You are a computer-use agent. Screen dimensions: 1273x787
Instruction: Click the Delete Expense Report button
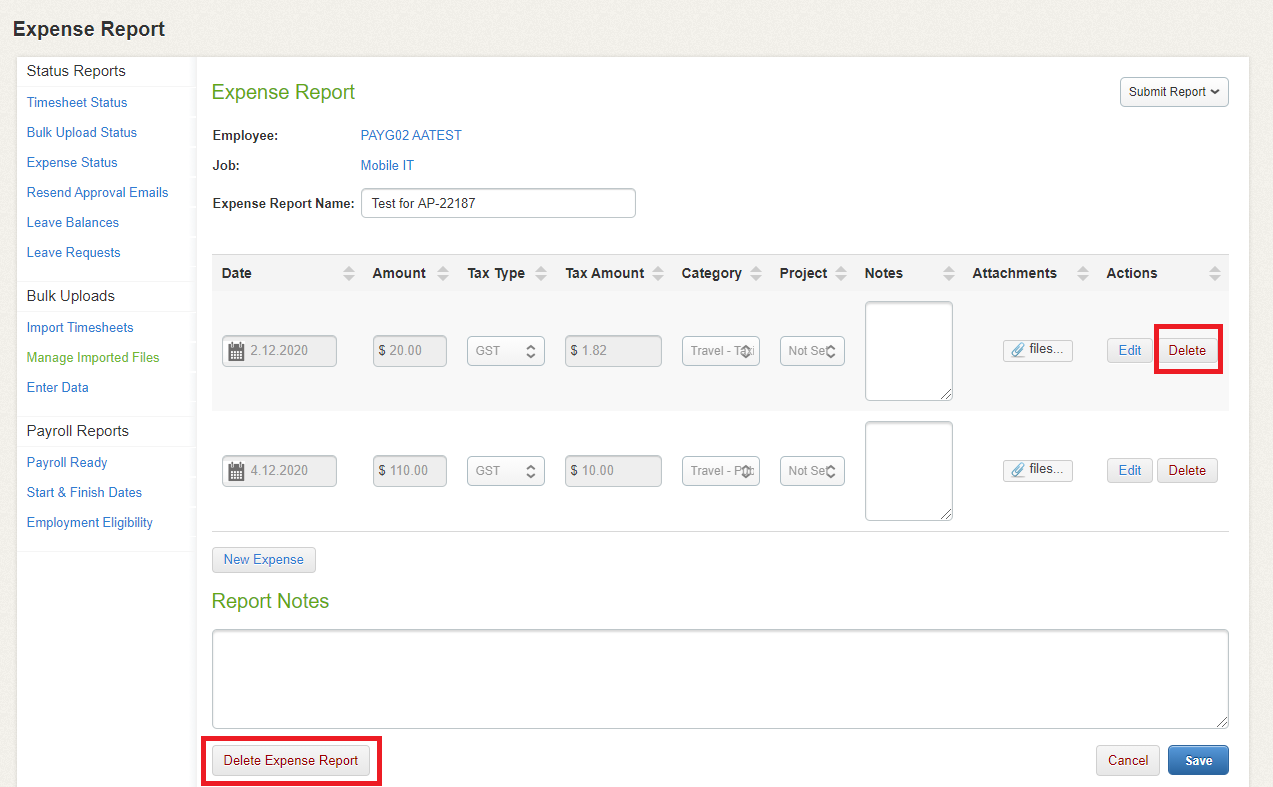(290, 760)
